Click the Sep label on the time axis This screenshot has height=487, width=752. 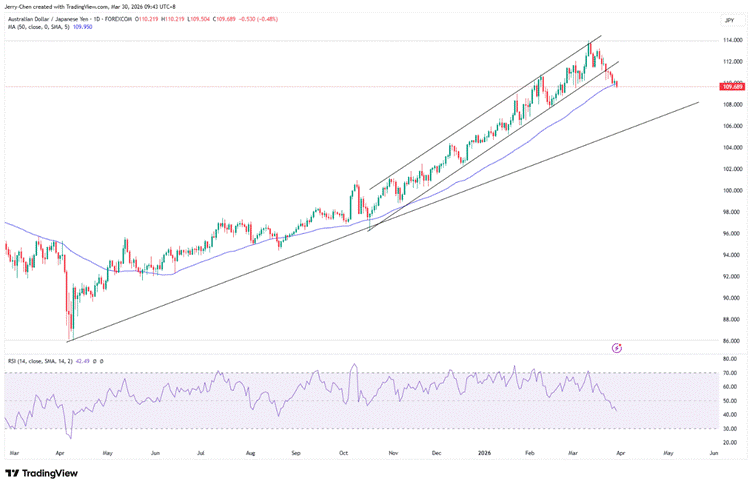(x=296, y=453)
